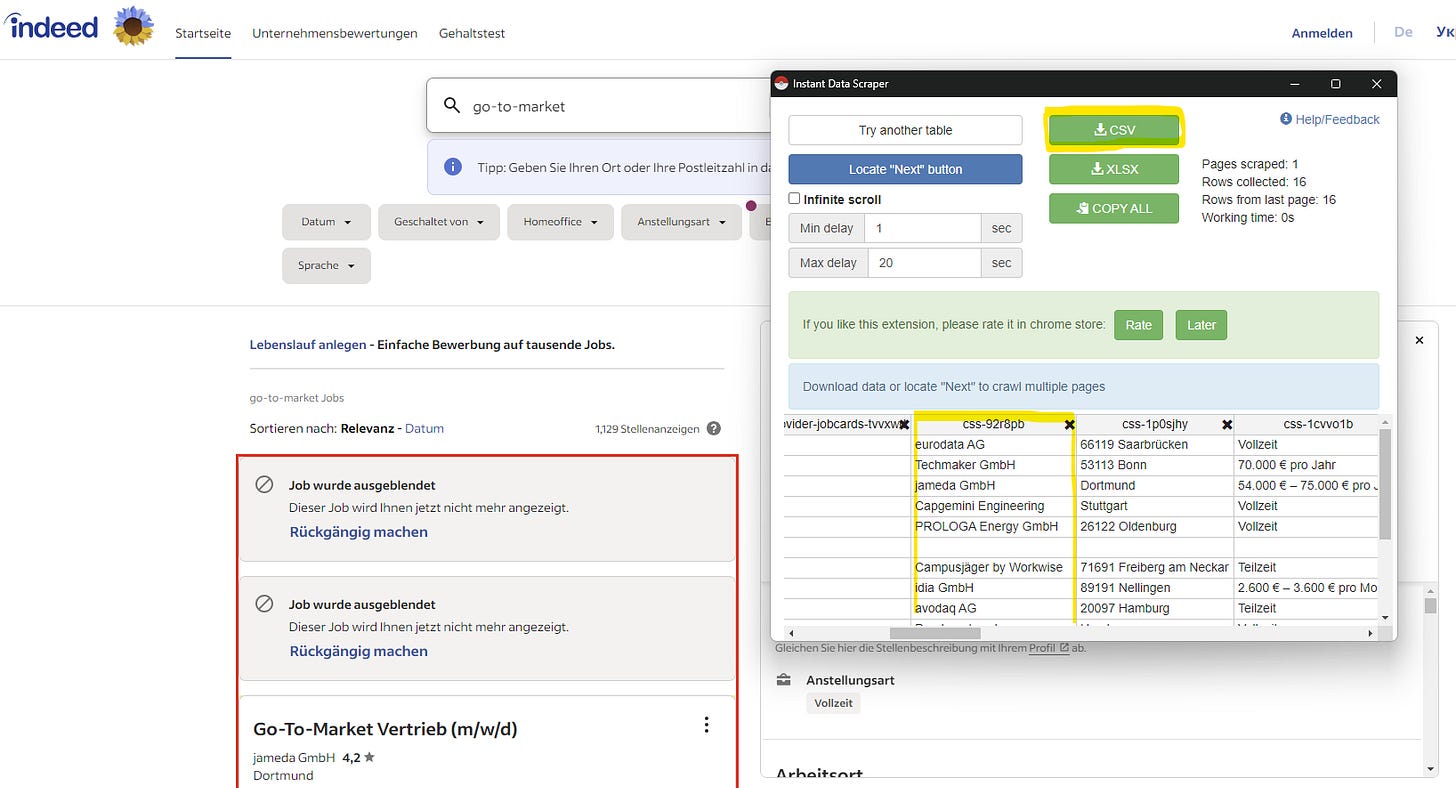Select the avodaq AG cell

point(994,608)
